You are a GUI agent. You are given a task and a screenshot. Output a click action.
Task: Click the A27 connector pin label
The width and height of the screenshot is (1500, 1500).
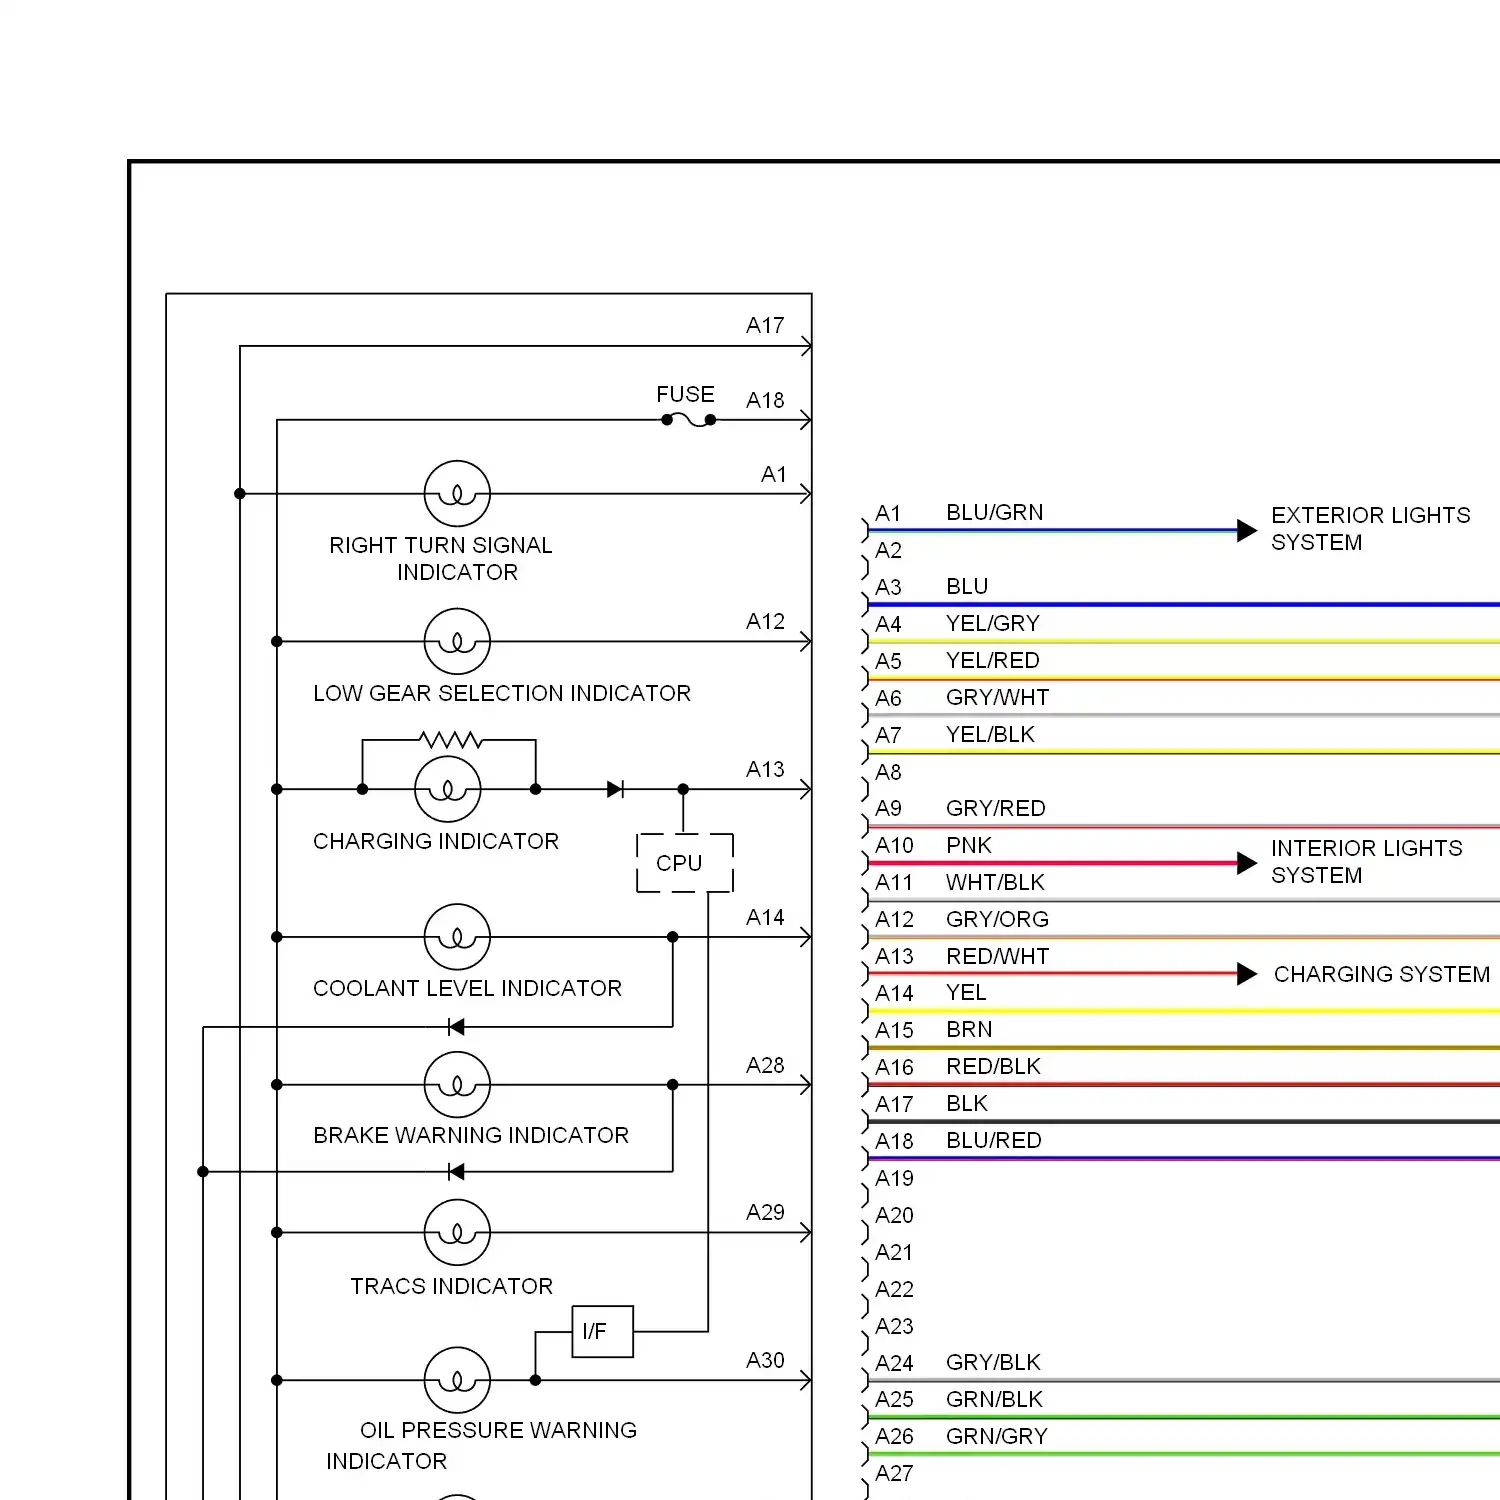894,1474
